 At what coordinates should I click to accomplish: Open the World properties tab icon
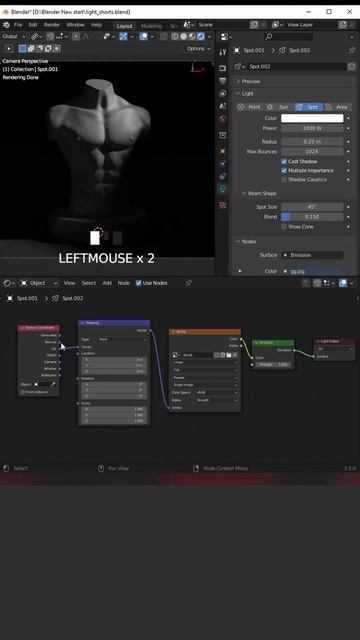pos(222,119)
